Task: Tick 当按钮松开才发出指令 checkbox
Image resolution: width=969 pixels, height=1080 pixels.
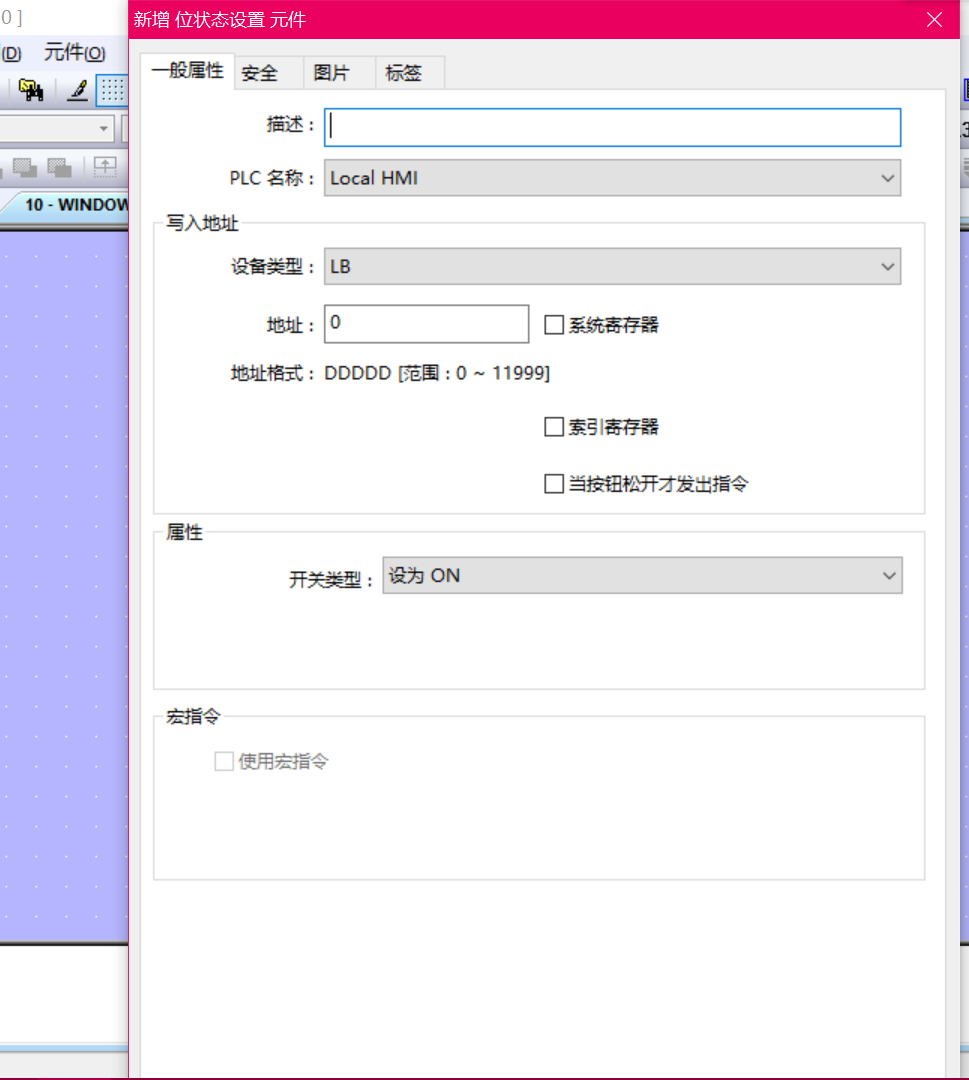Action: (554, 484)
